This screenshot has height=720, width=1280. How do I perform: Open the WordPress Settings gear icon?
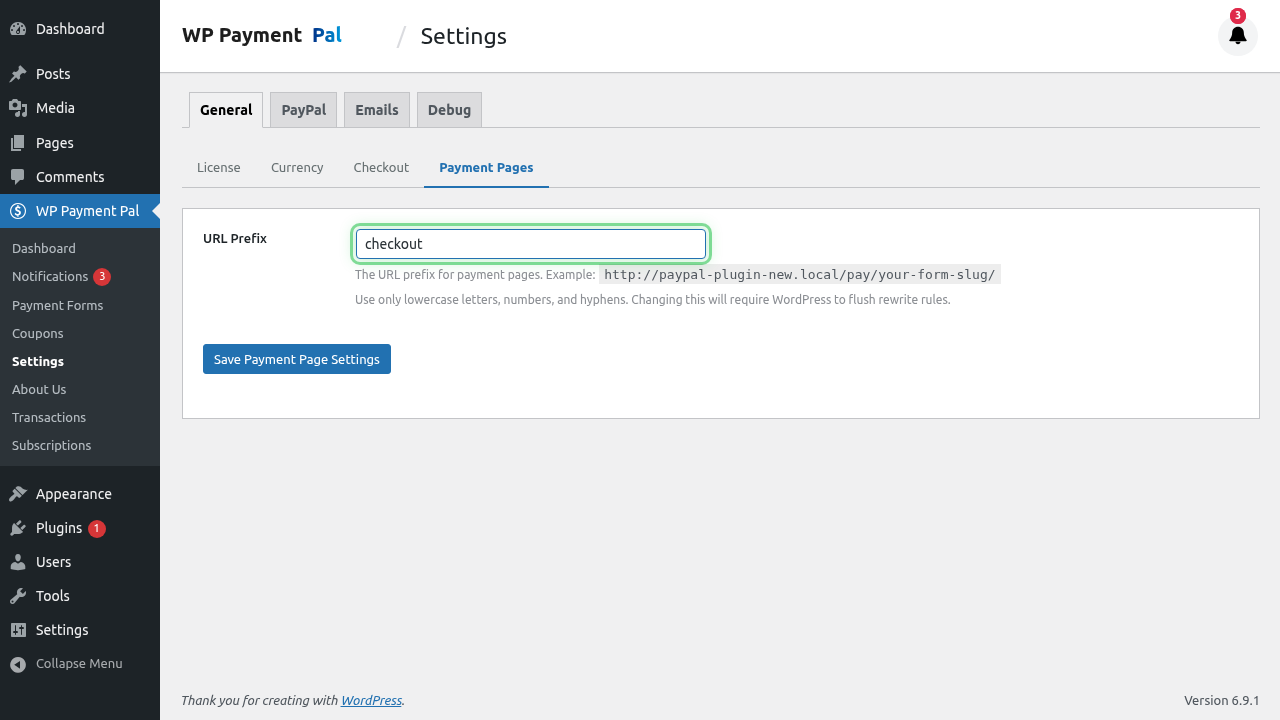tap(18, 629)
